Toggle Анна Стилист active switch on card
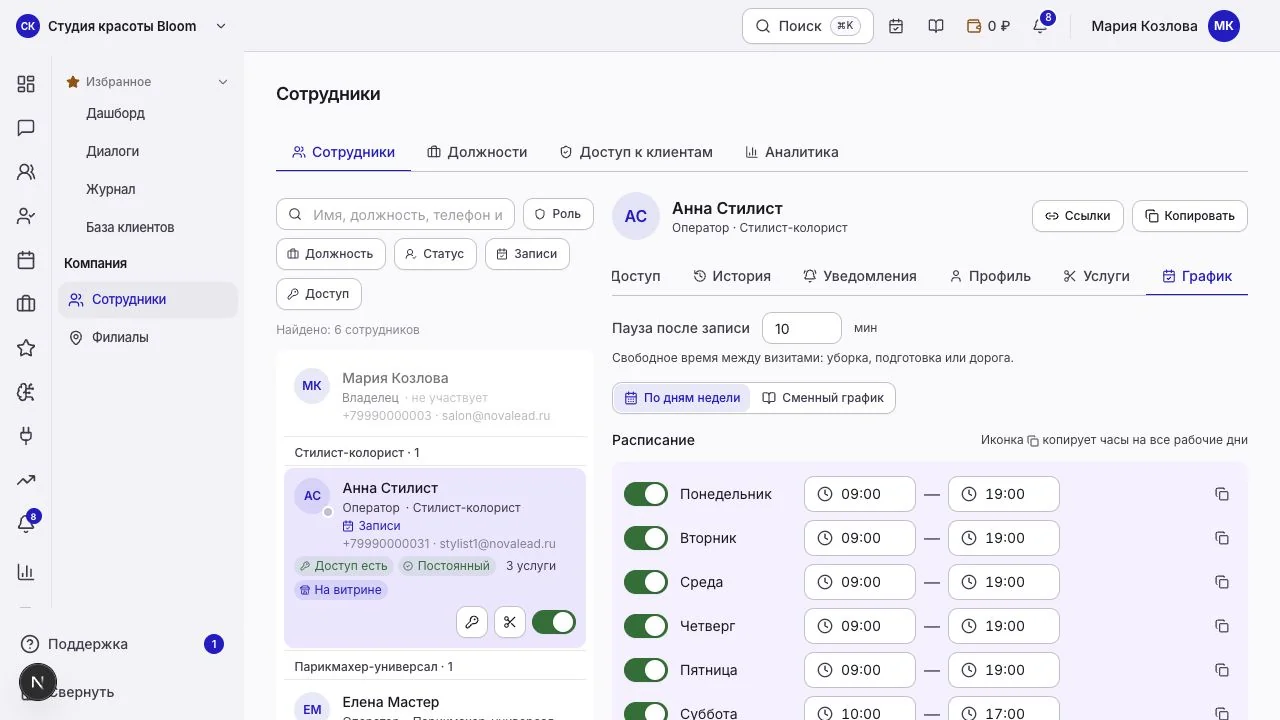Screen dimensions: 1280x720 click(554, 622)
